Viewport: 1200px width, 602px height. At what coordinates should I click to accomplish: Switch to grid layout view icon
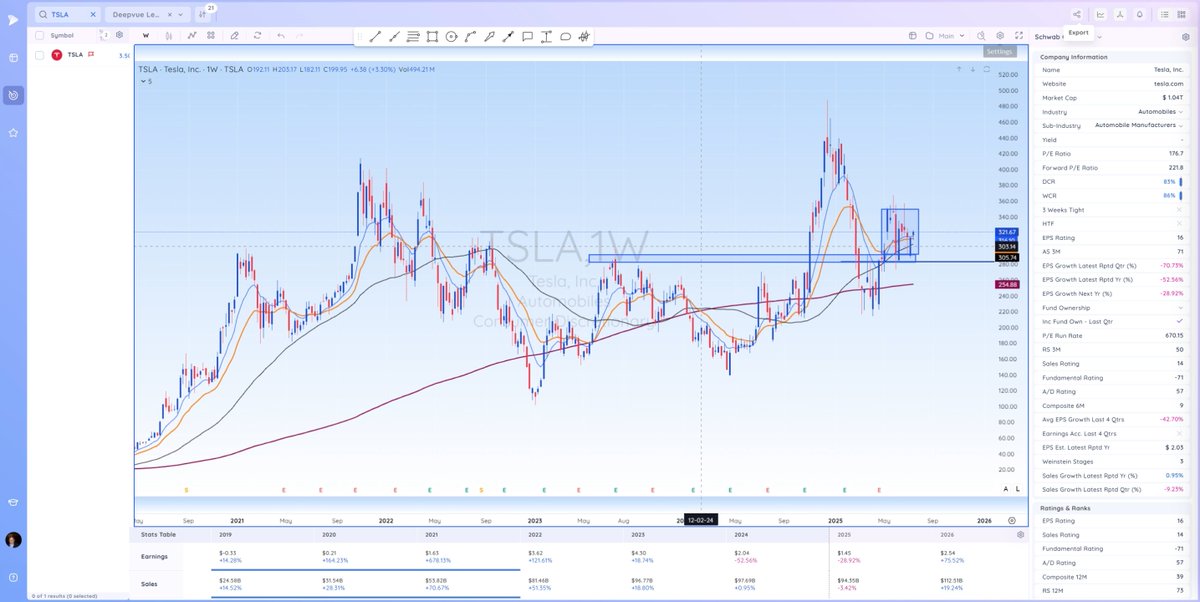point(1183,15)
